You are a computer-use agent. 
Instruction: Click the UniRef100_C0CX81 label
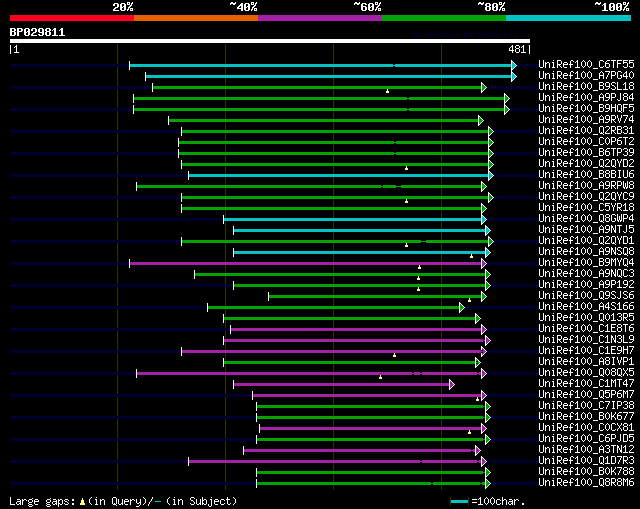tap(586, 428)
